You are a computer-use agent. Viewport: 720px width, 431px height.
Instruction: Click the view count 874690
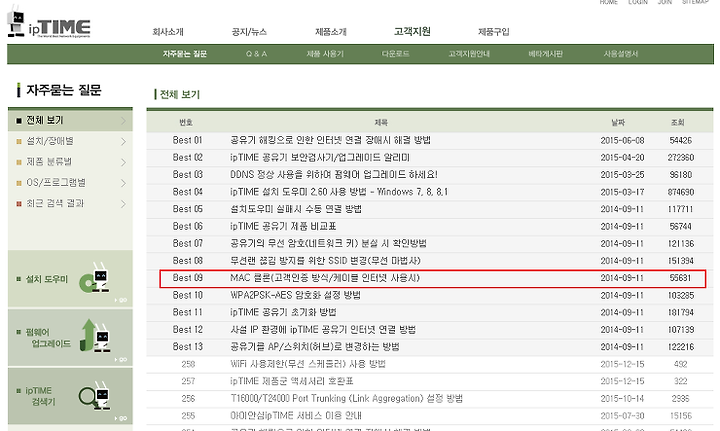(681, 192)
